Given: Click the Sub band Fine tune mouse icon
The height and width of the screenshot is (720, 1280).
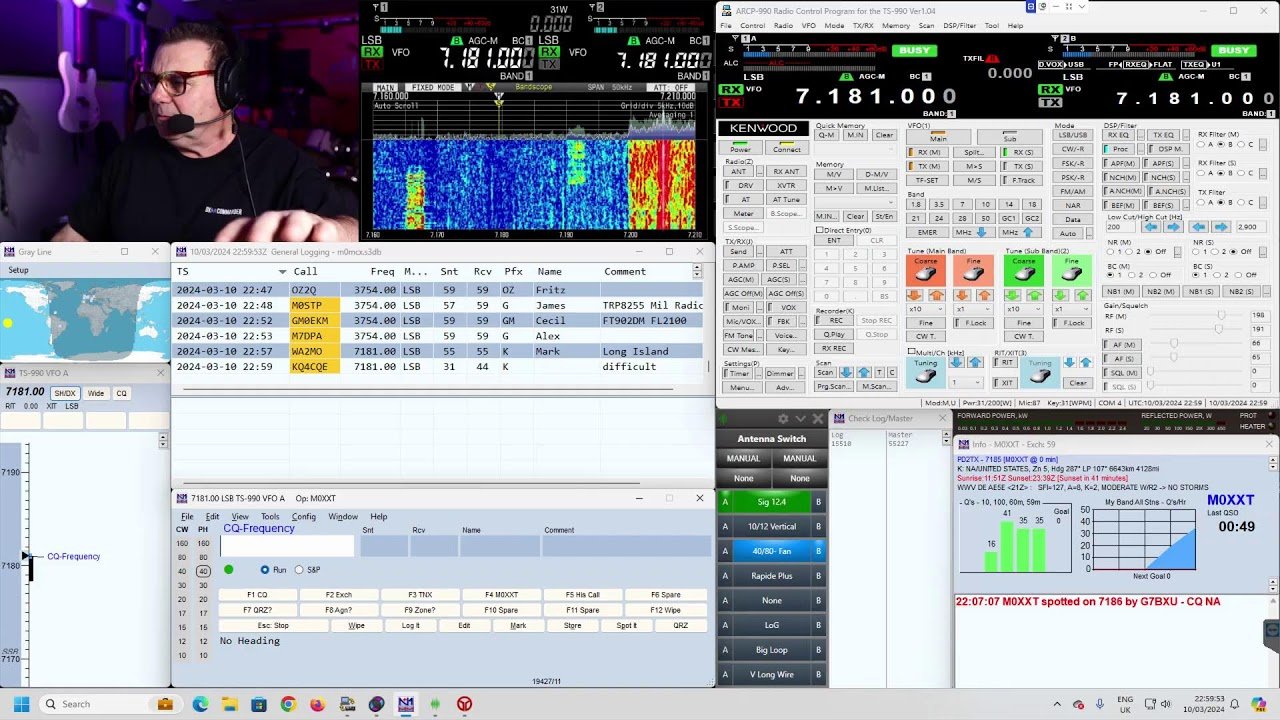Looking at the screenshot, I should pyautogui.click(x=1072, y=271).
